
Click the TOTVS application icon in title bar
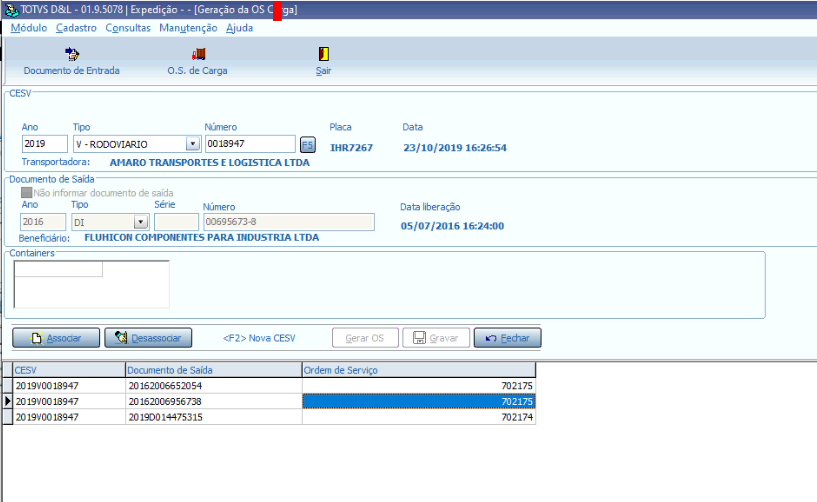(x=11, y=10)
